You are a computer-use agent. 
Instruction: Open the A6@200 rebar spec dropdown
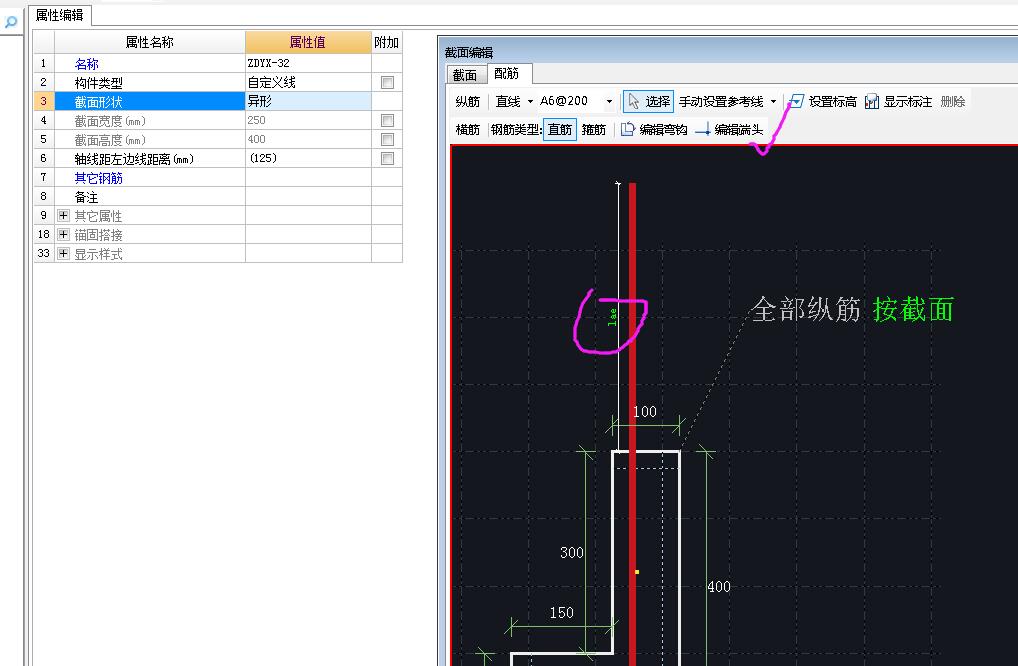(609, 101)
